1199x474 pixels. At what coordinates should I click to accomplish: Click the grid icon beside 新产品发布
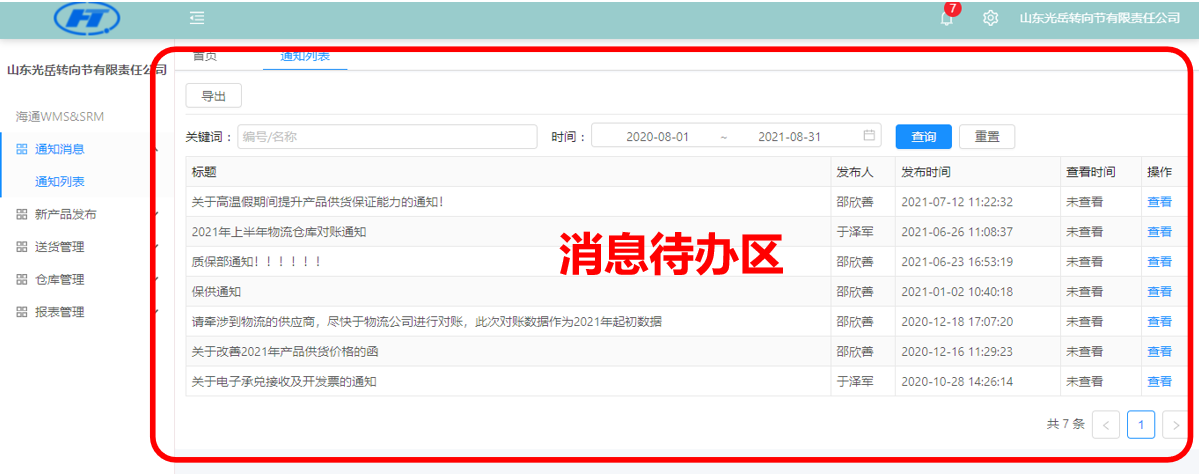tap(22, 214)
